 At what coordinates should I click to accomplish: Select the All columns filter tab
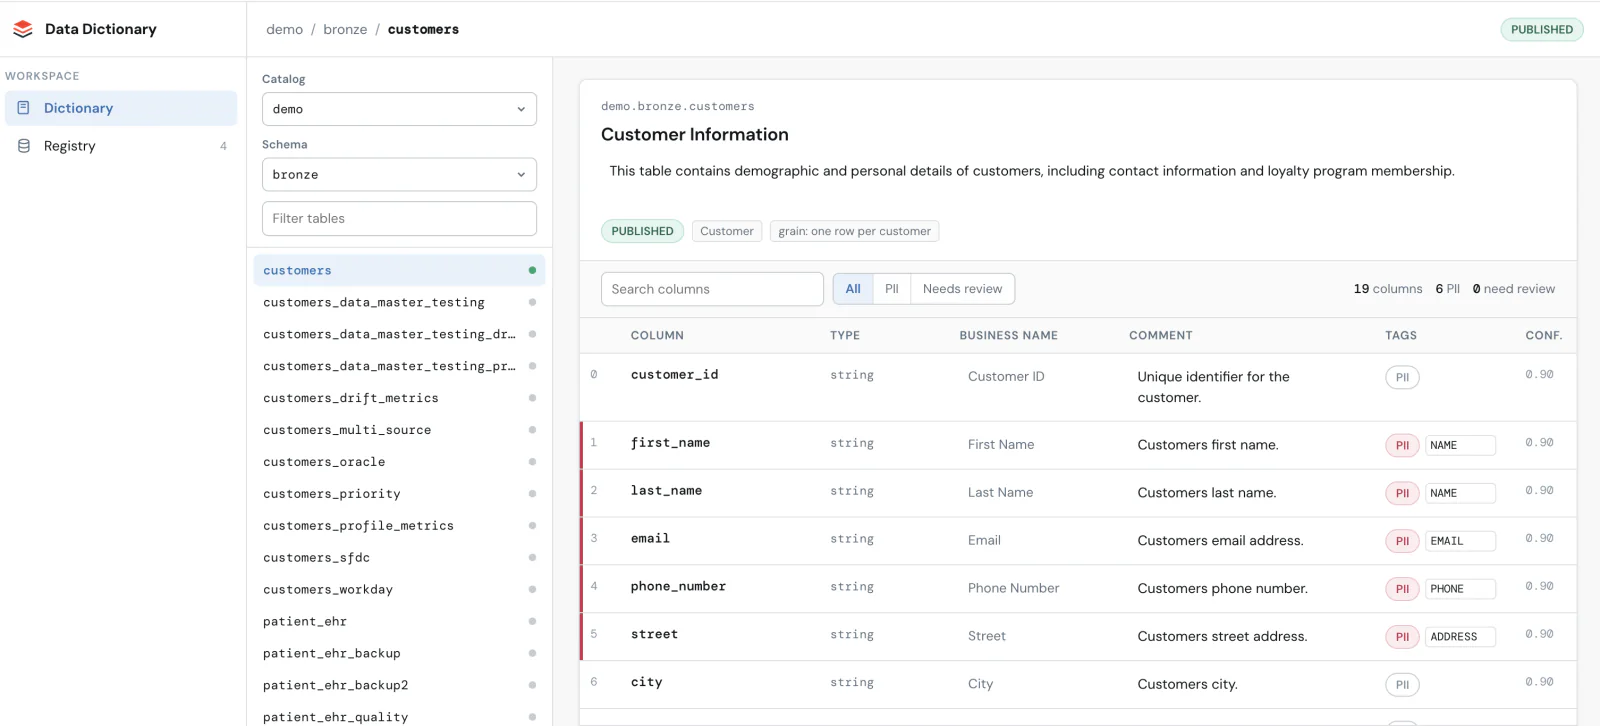point(853,289)
